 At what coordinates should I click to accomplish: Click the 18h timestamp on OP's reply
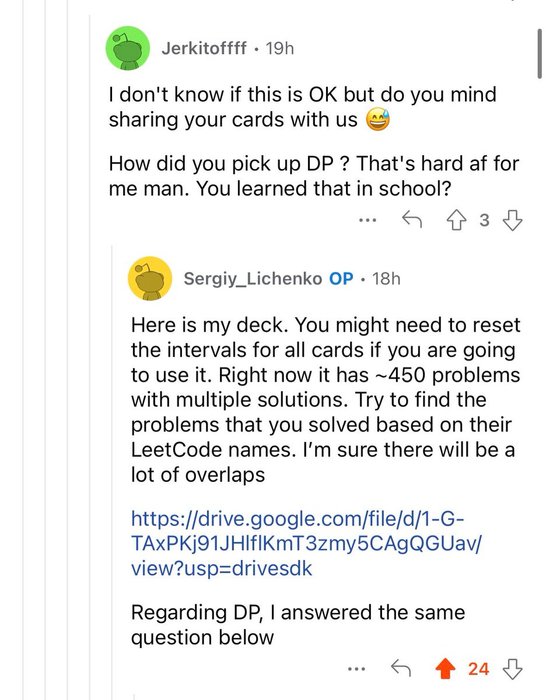(386, 279)
